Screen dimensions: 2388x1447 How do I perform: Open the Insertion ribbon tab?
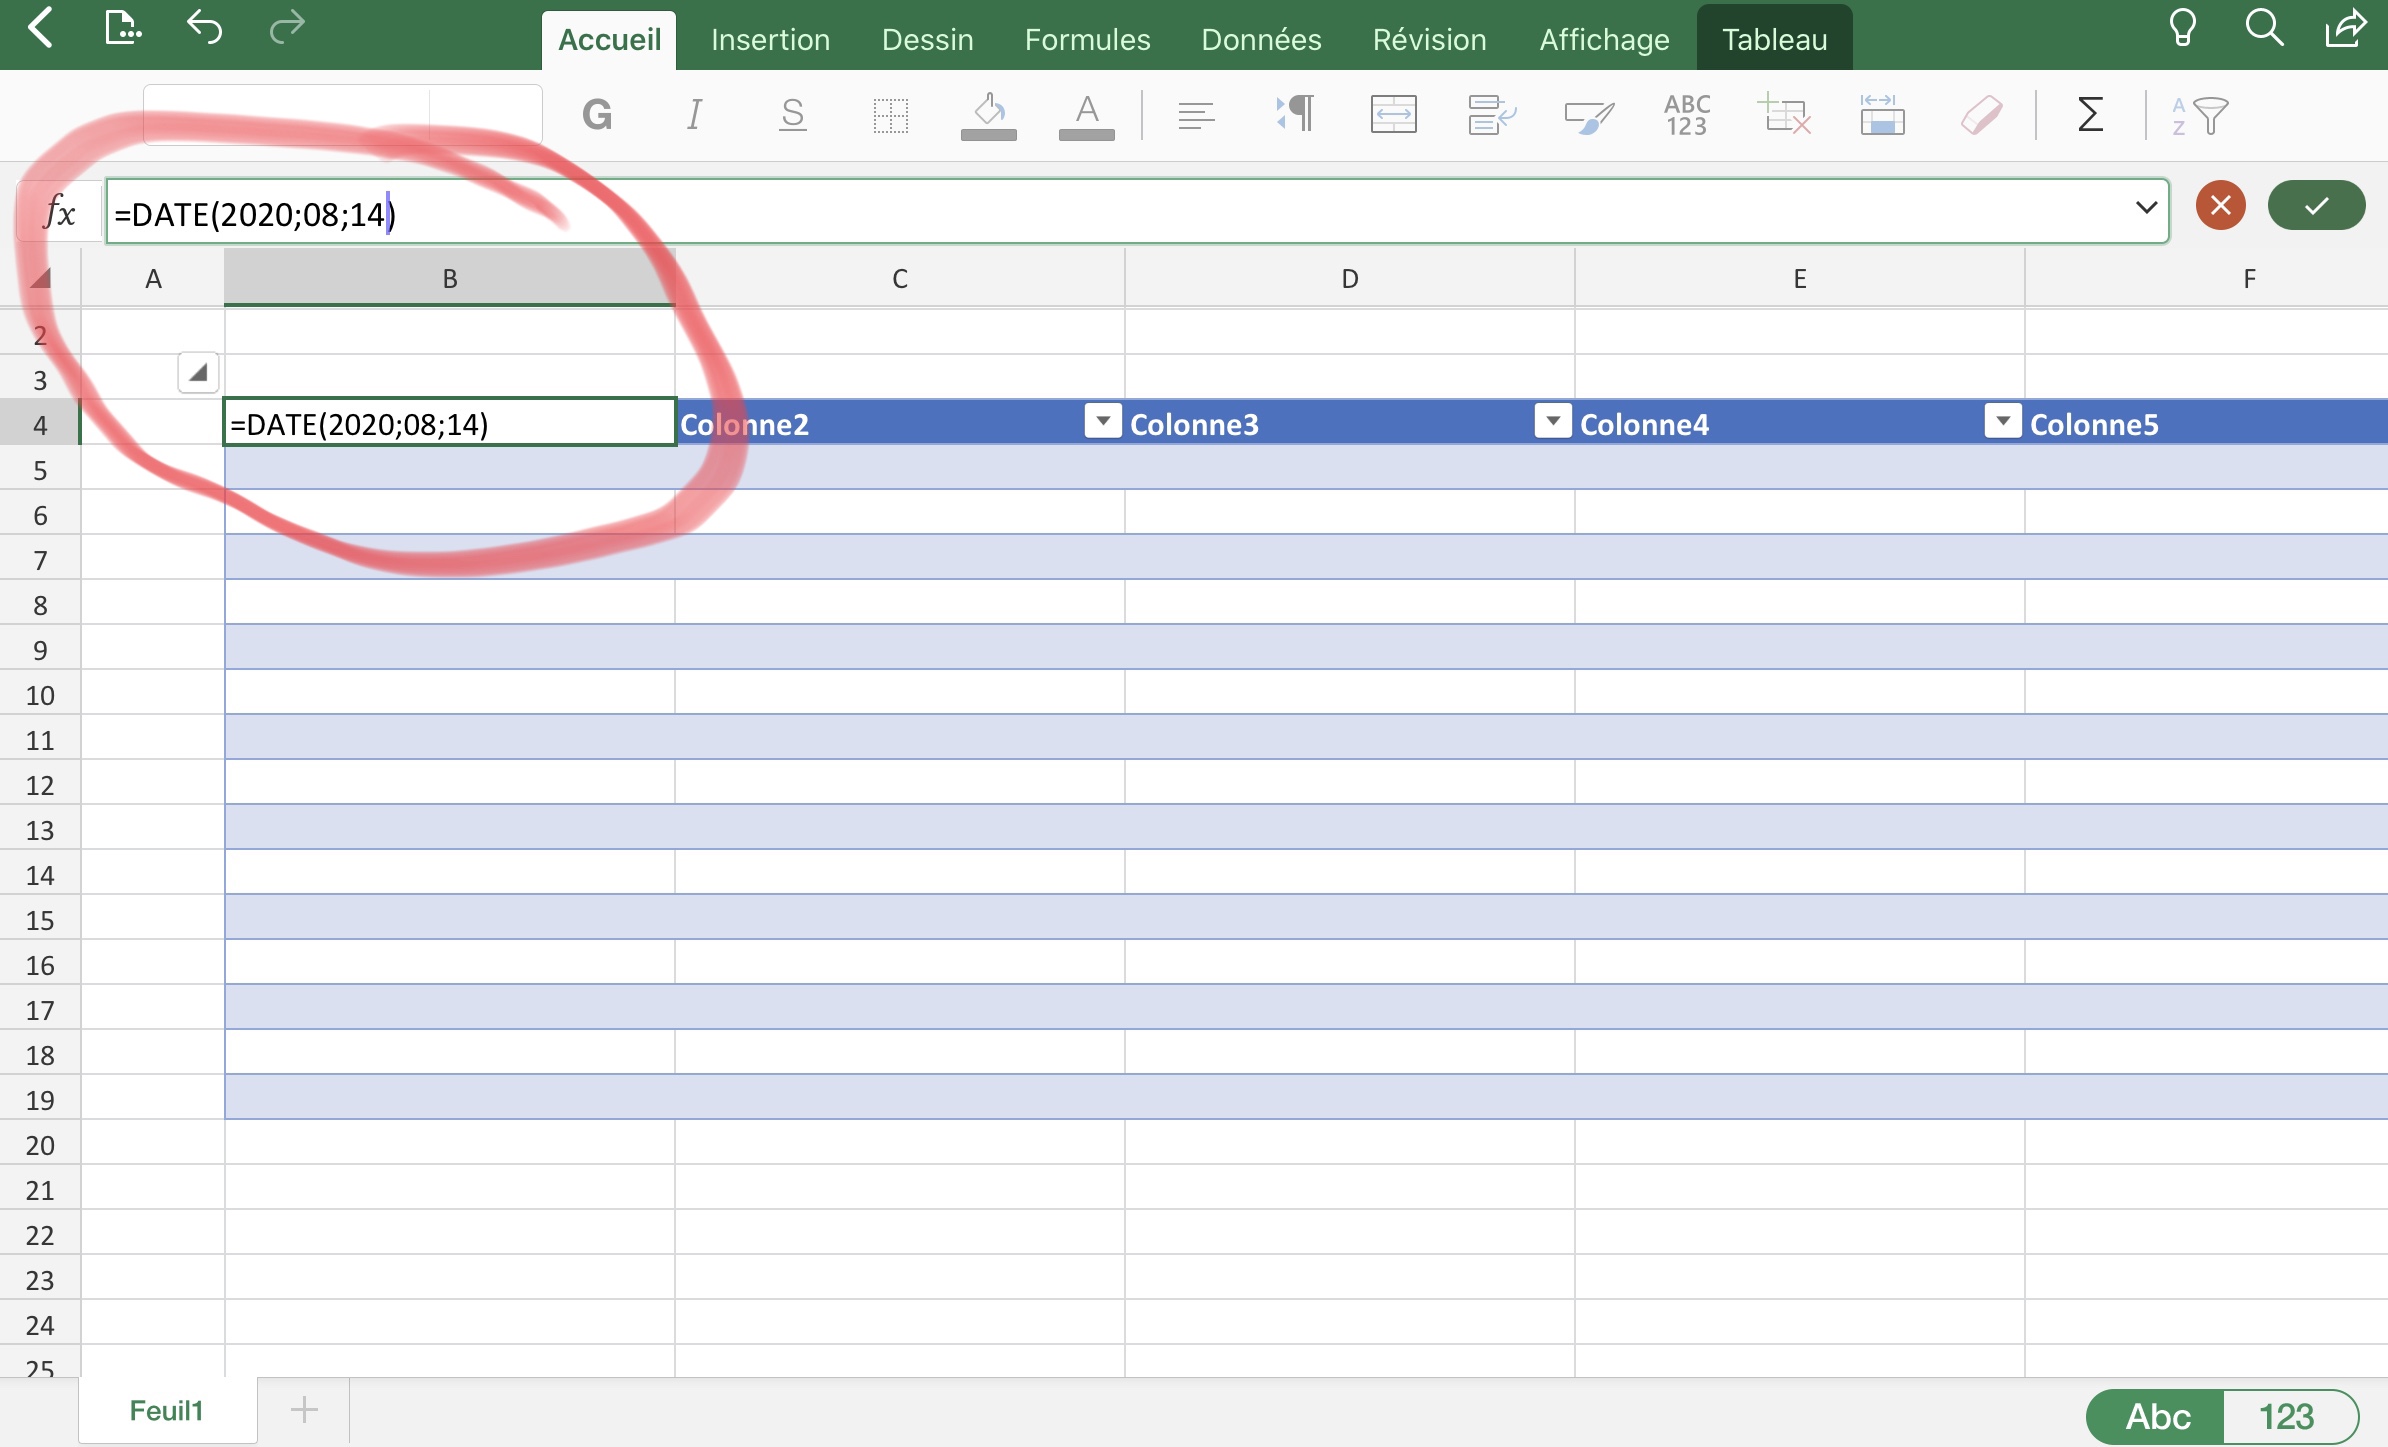tap(770, 40)
